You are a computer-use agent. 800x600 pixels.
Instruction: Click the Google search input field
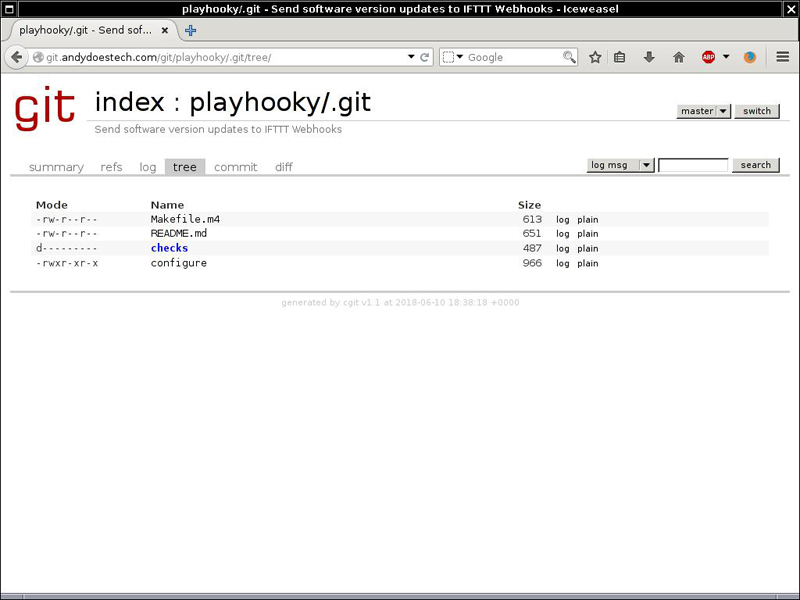point(513,57)
